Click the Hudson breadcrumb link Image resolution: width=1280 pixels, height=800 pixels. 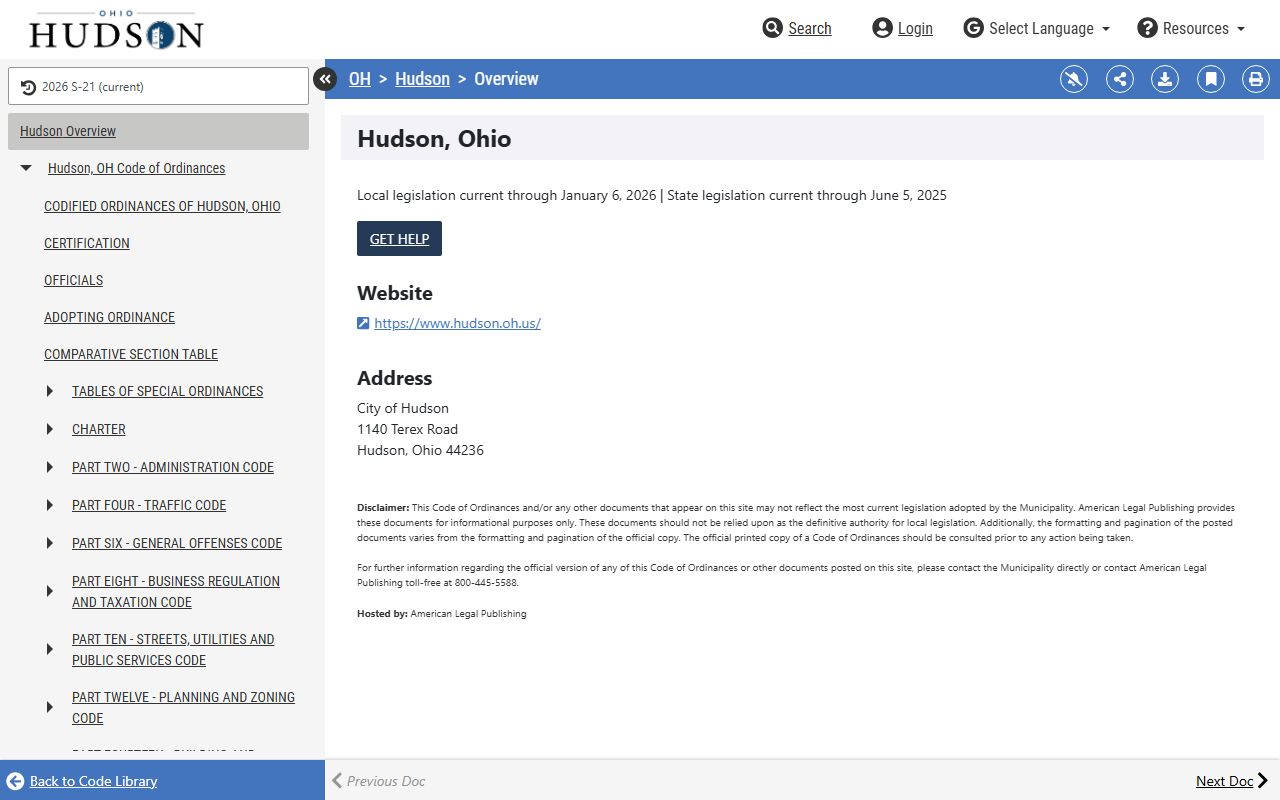(x=422, y=79)
